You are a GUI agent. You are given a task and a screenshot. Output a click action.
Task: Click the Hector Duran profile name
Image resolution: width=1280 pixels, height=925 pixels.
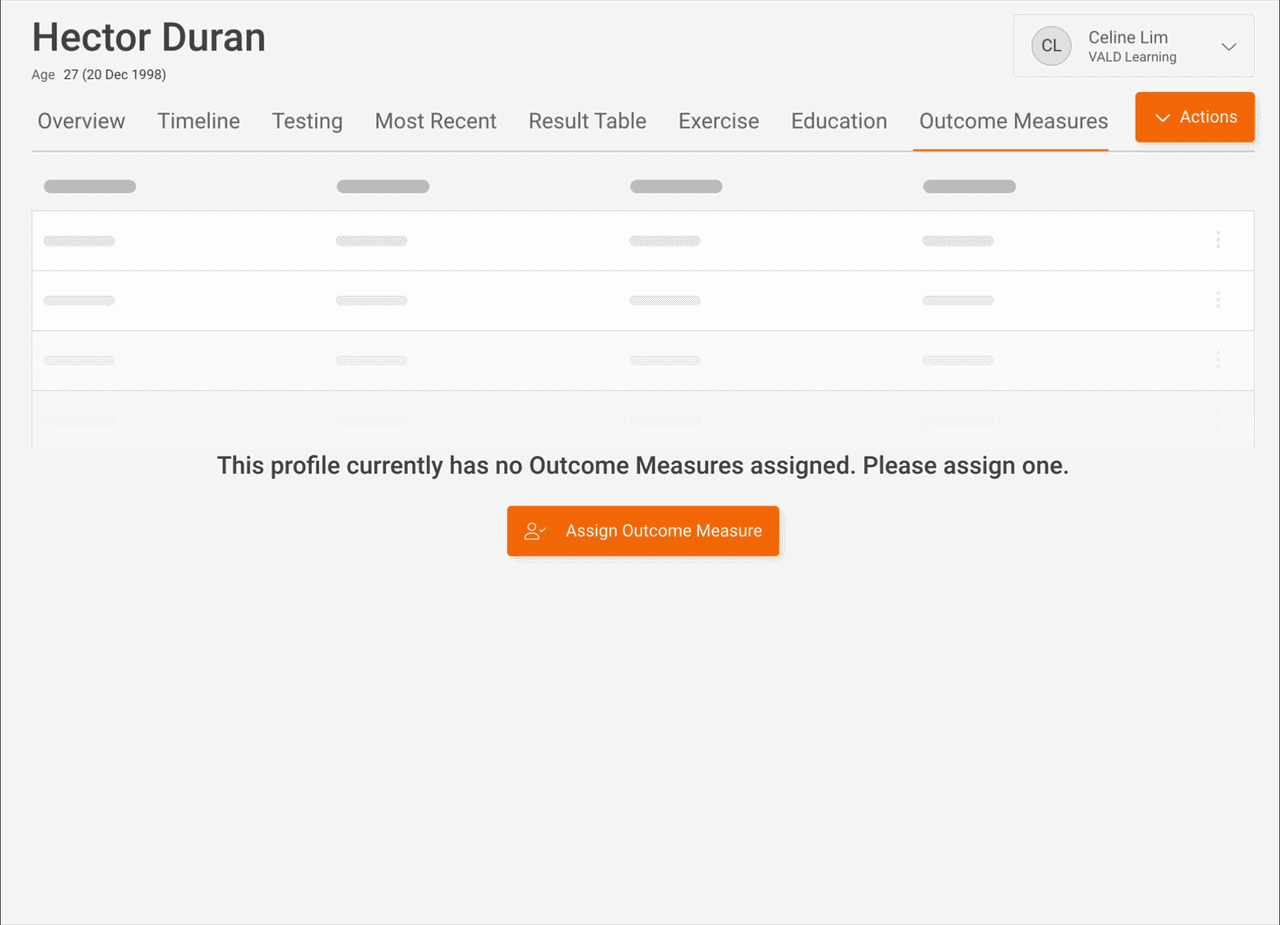[x=149, y=38]
